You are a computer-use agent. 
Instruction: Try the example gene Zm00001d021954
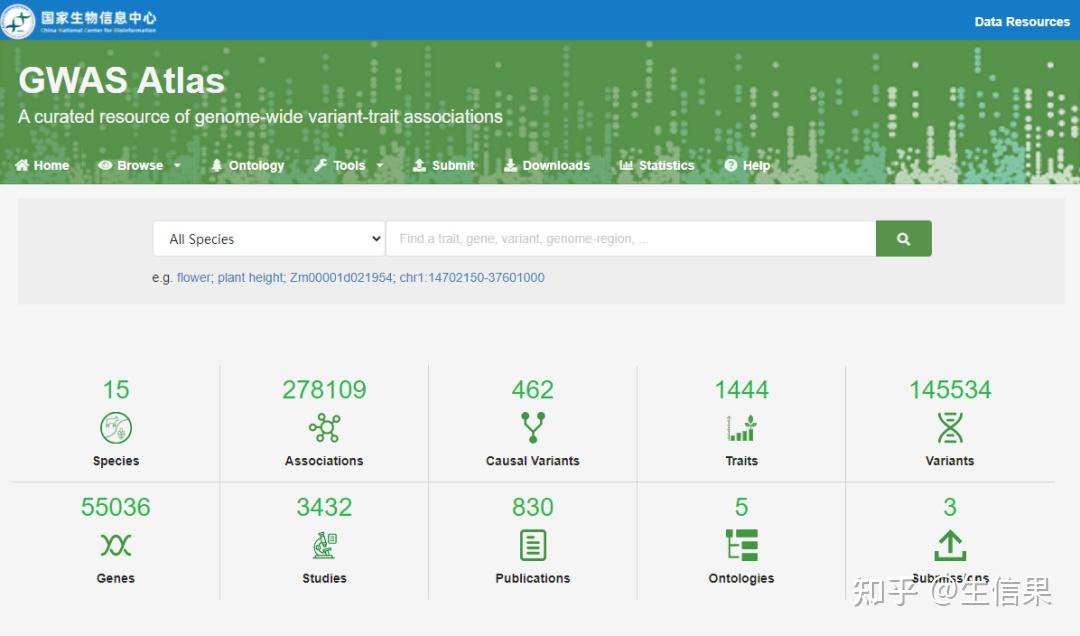click(341, 278)
